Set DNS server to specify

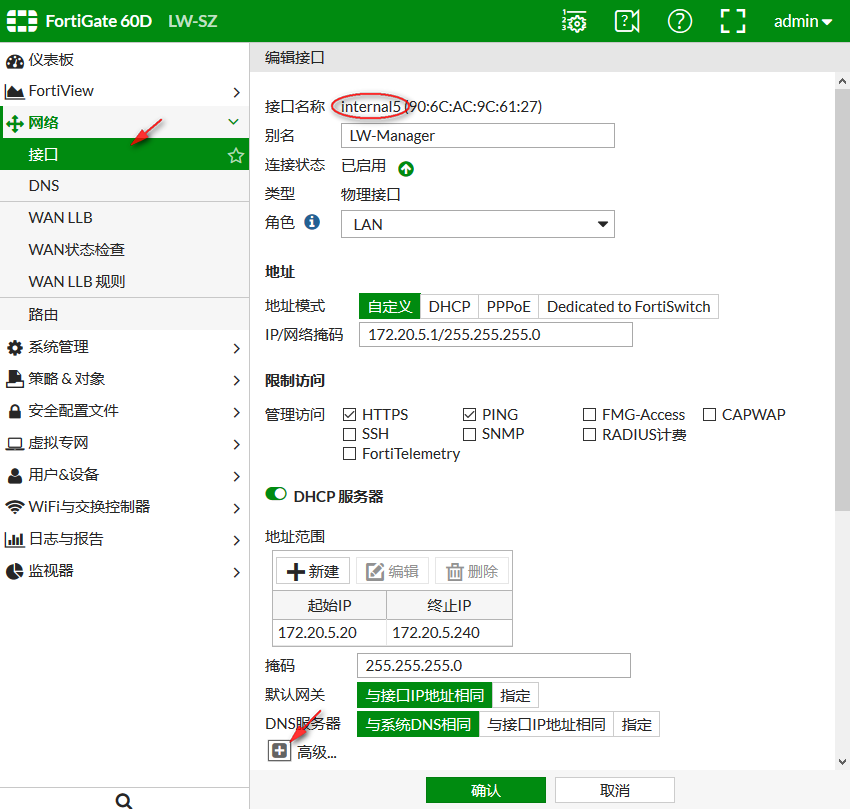[x=636, y=724]
